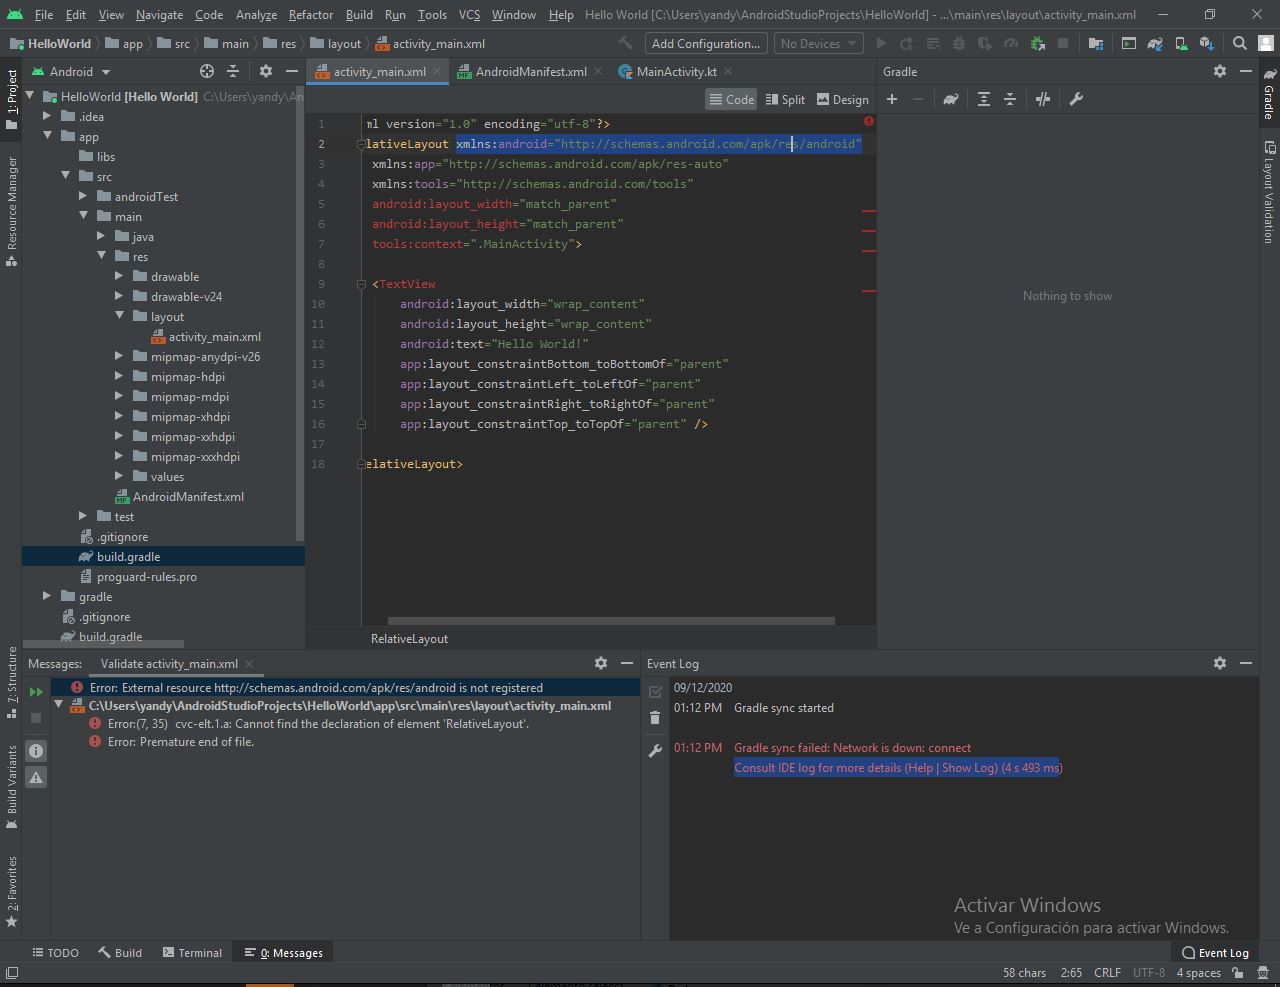Click the Add Configuration button
This screenshot has width=1280, height=987.
(706, 43)
